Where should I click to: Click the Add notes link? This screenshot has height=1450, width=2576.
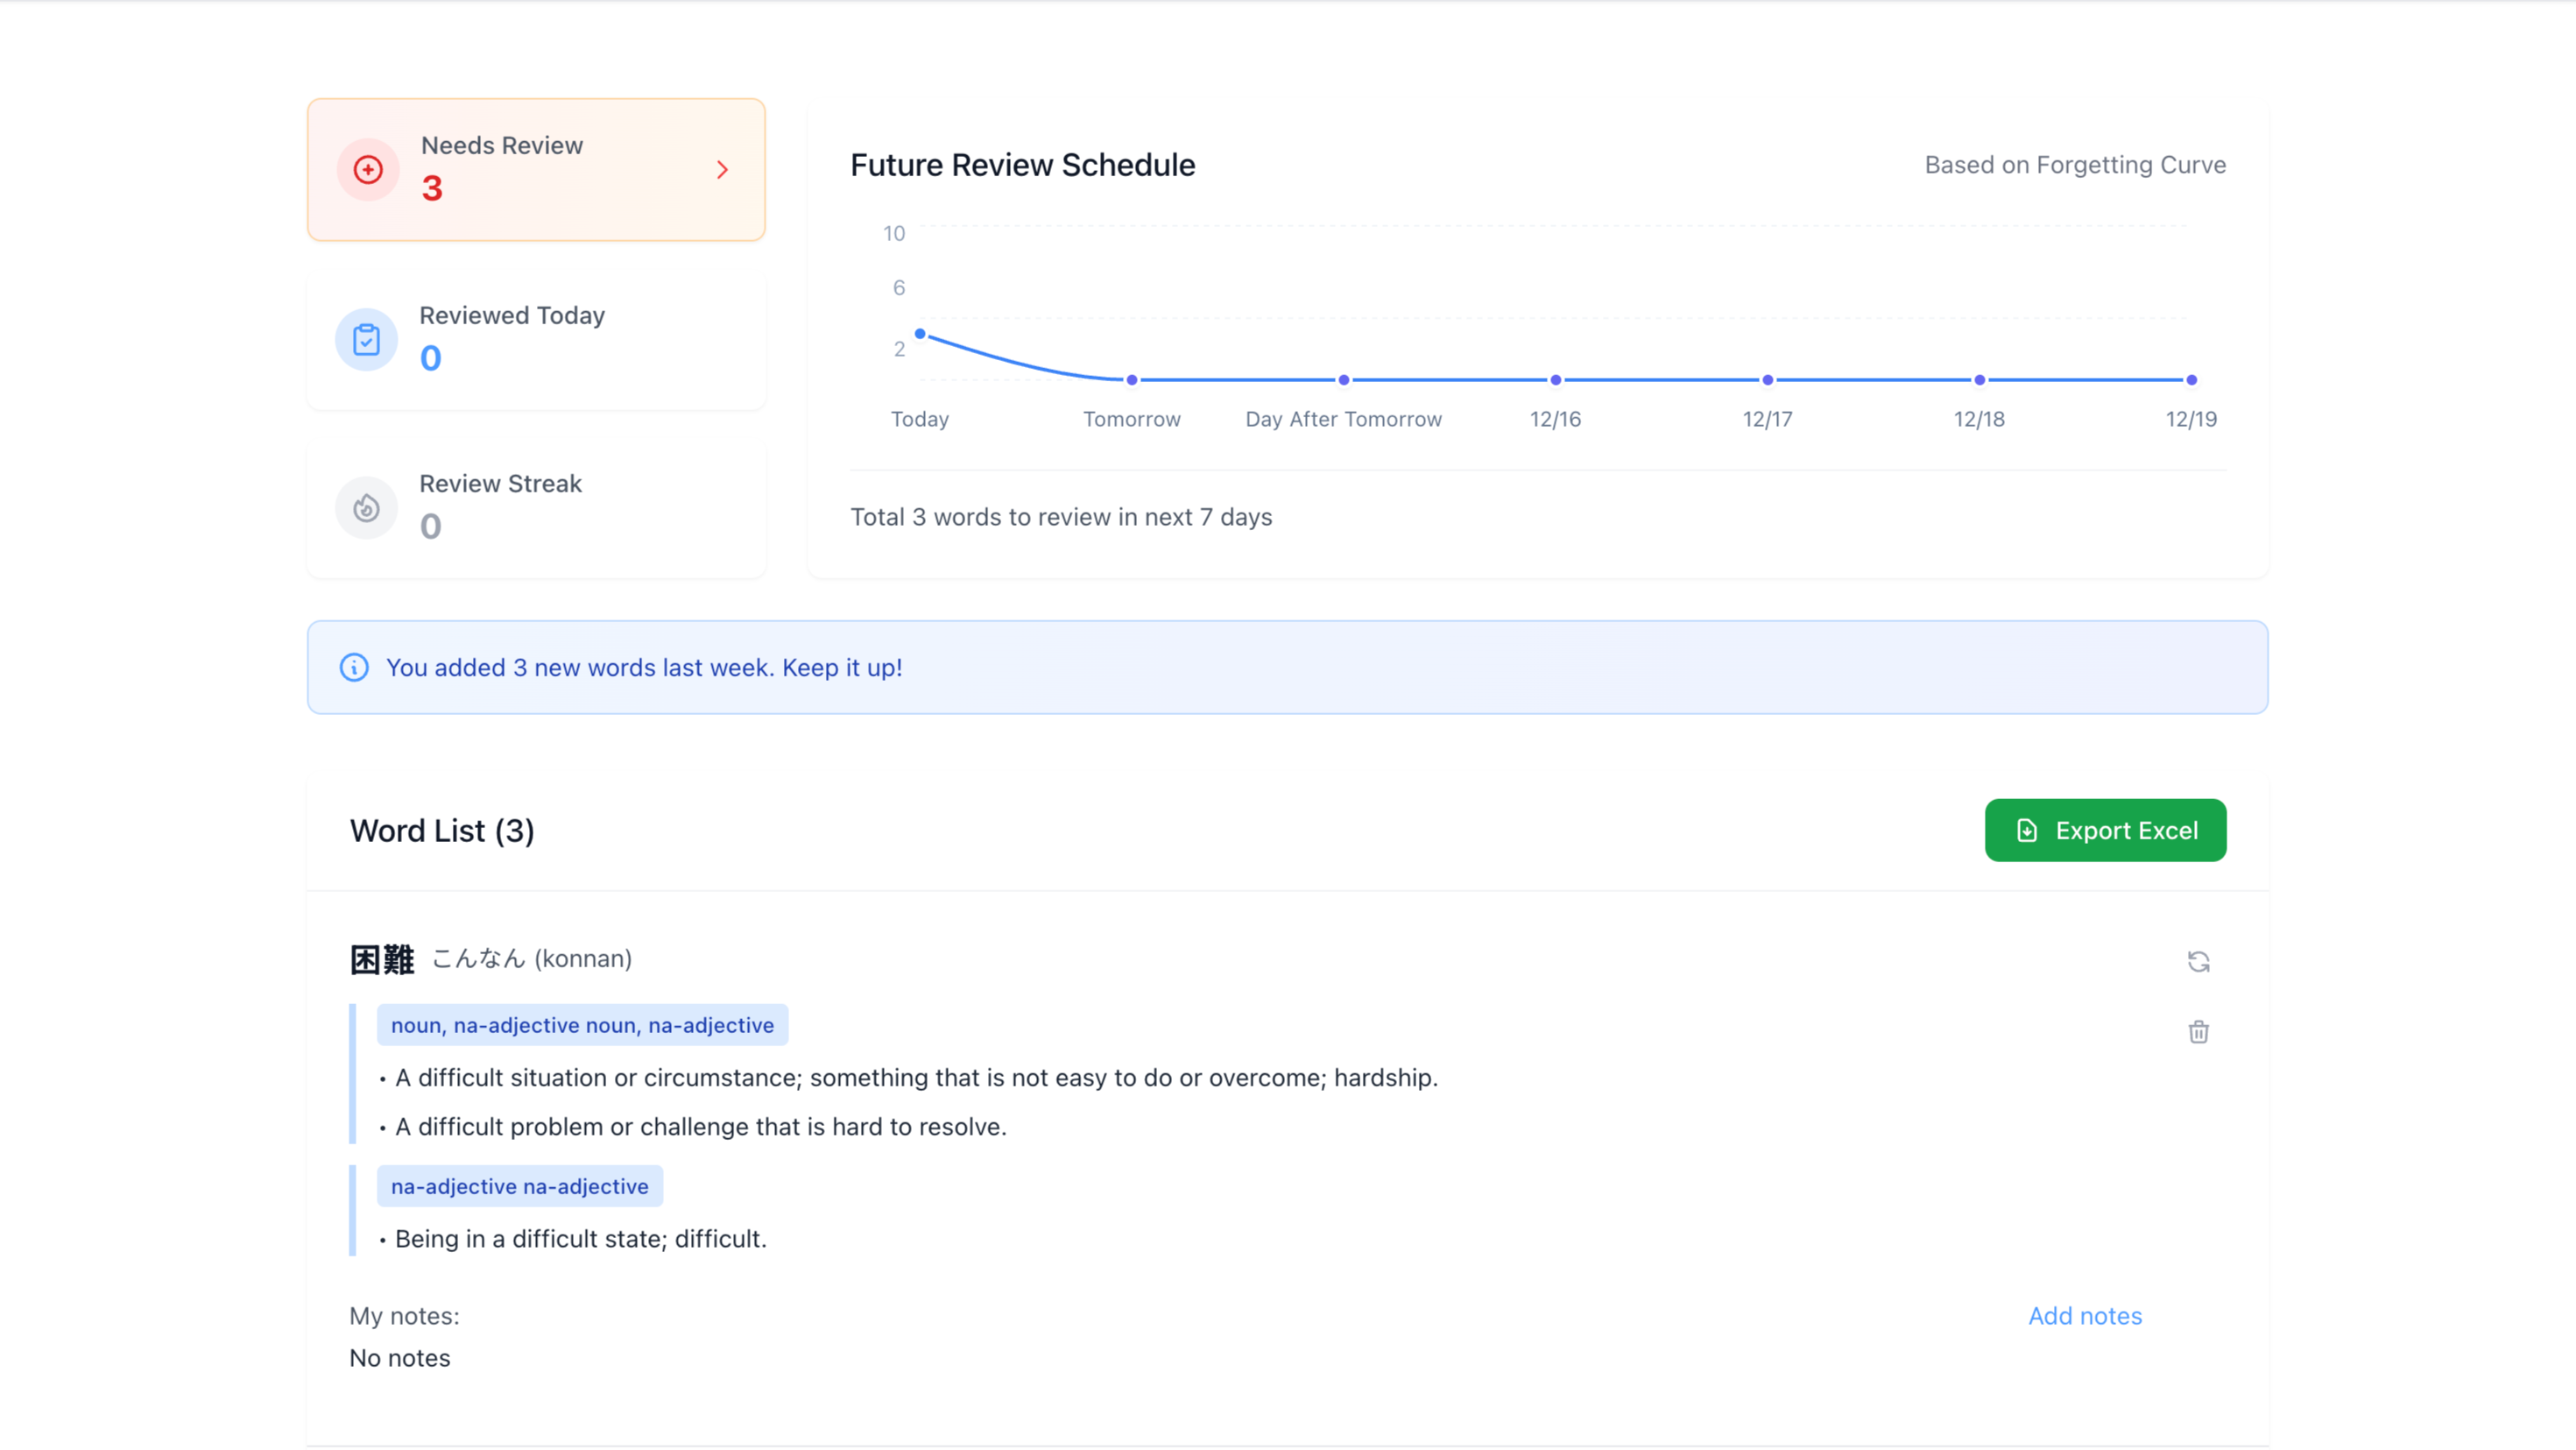click(x=2085, y=1316)
